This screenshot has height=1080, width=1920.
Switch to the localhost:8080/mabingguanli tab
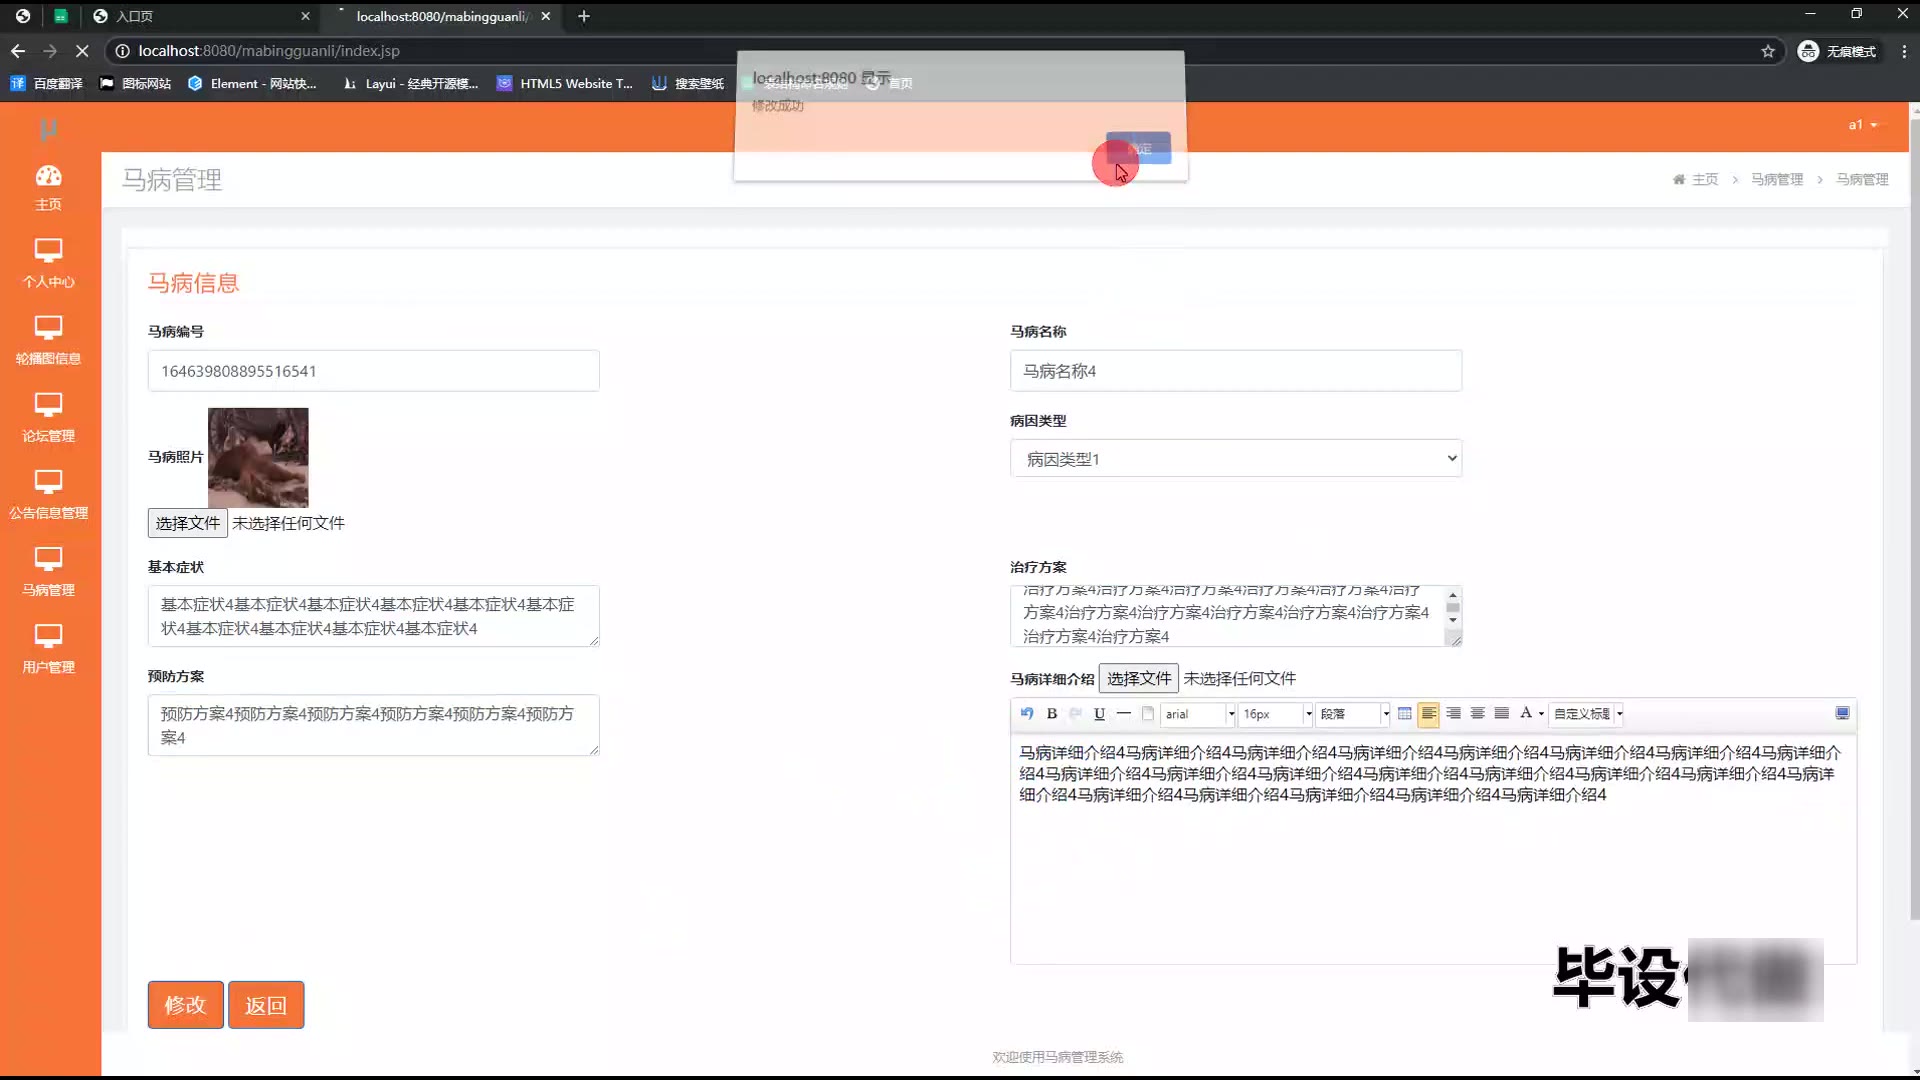pos(443,16)
